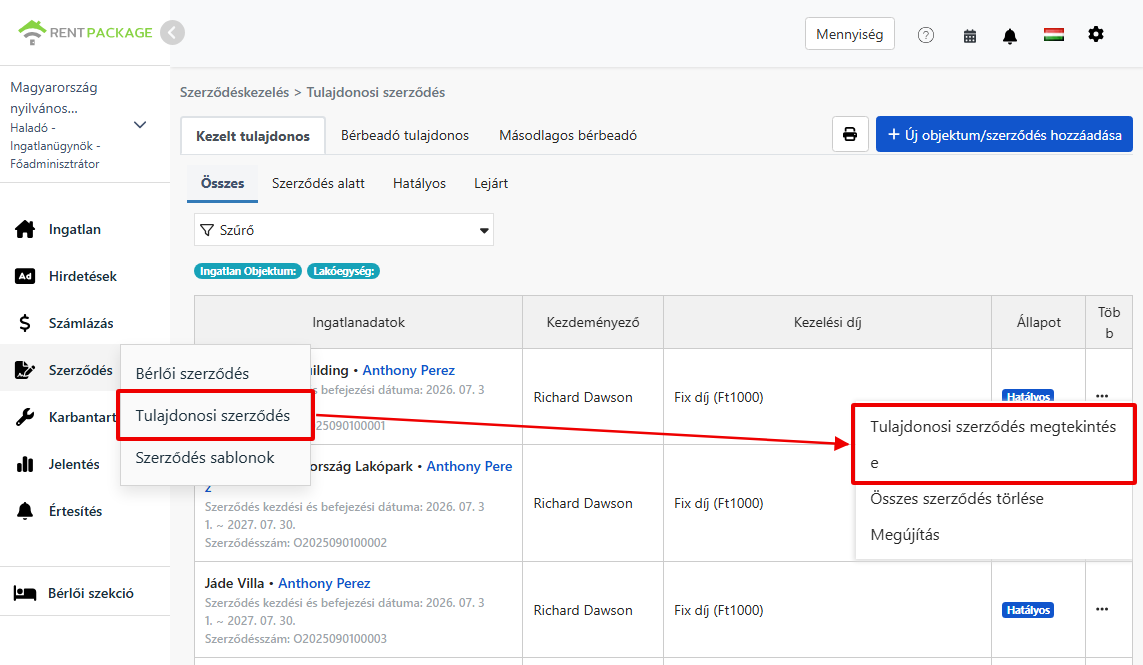The height and width of the screenshot is (665, 1143).
Task: Open Jelentés in the sidebar
Action: (74, 464)
